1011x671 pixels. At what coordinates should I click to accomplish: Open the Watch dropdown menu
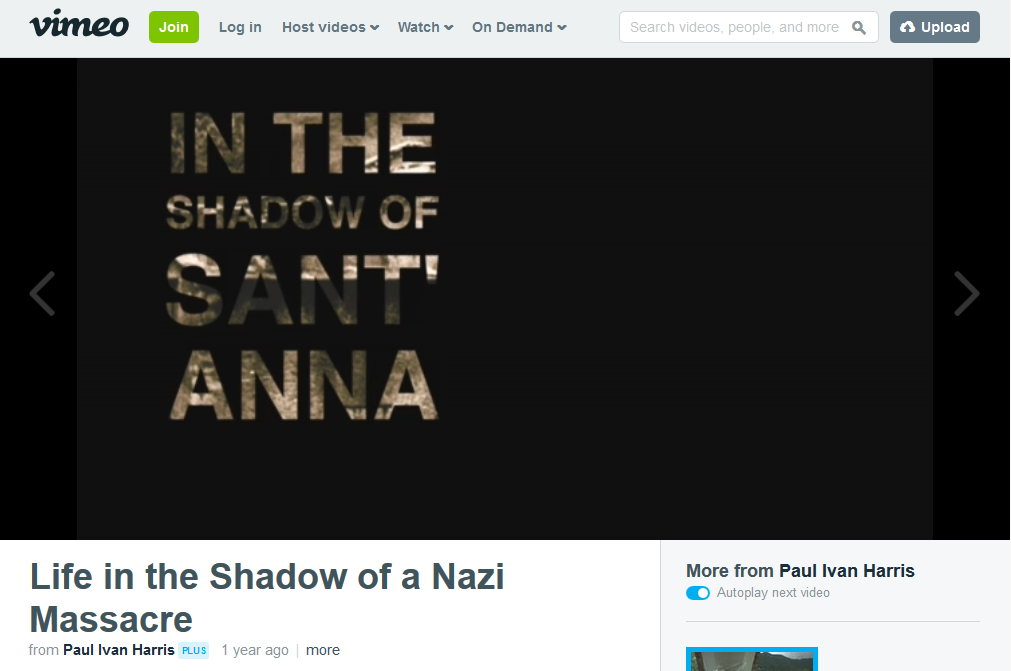[426, 27]
